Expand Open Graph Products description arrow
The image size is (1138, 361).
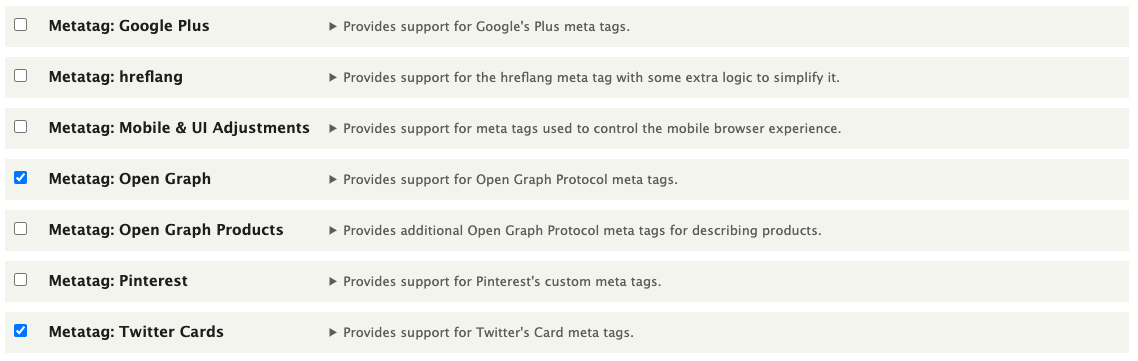[x=333, y=231]
